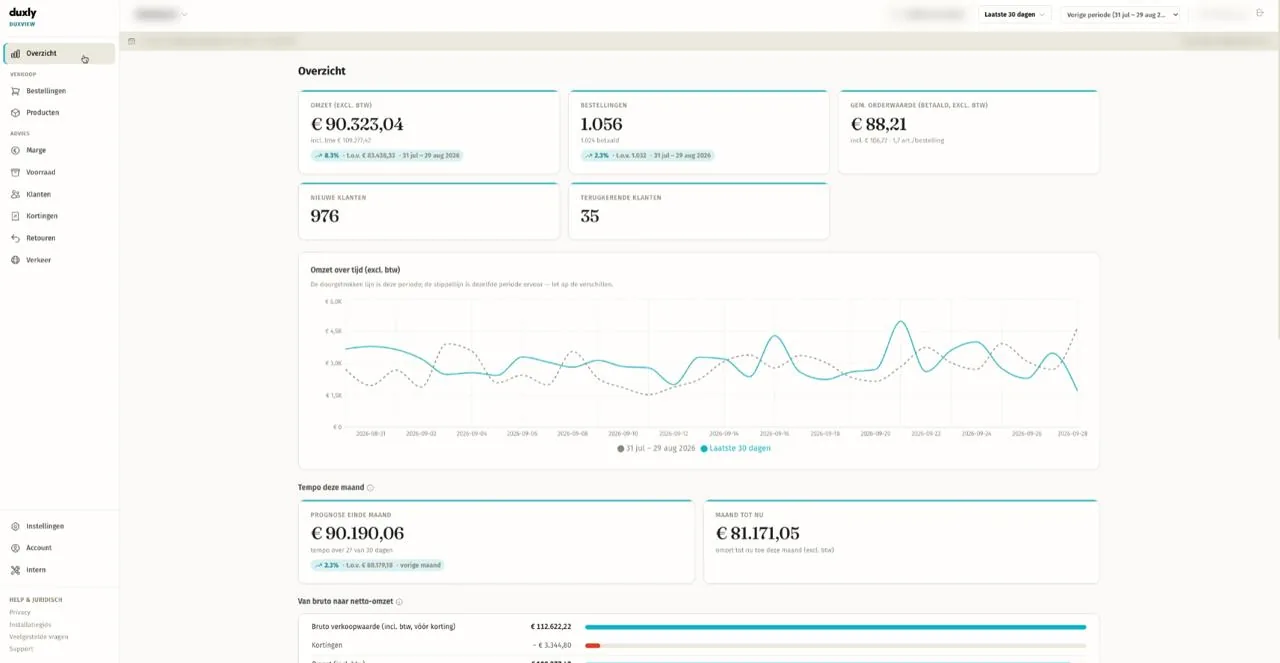
Task: Open the Support link
Action: click(x=21, y=649)
